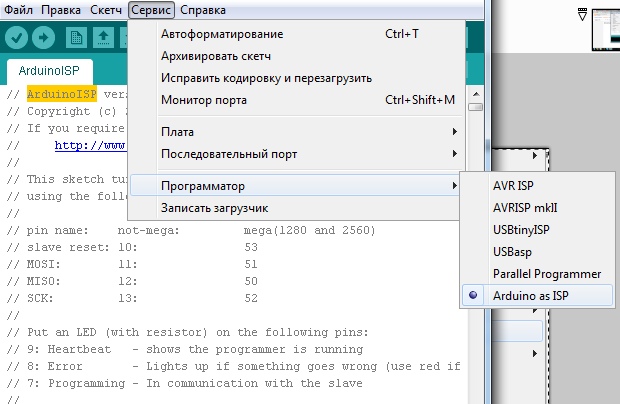Click the '// MOSI:' comment line
620x404 pixels.
[x=132, y=264]
